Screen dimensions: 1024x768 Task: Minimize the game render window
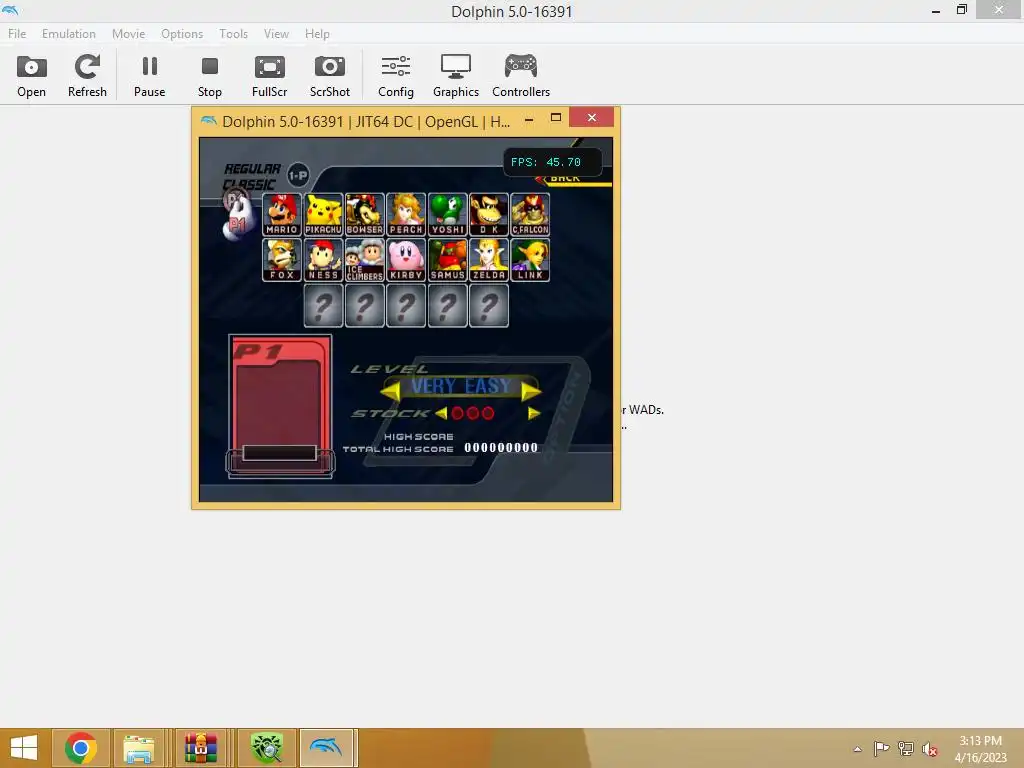click(x=529, y=120)
